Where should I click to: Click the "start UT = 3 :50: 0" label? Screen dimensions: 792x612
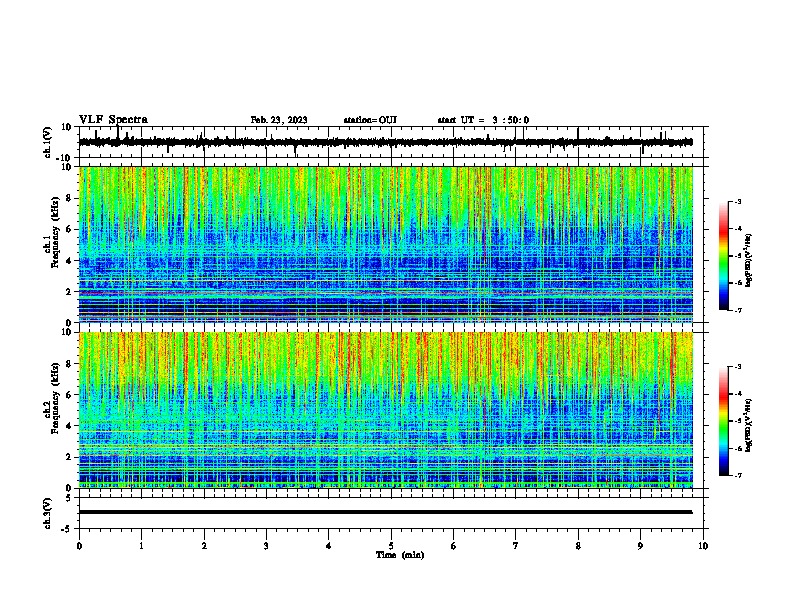pyautogui.click(x=483, y=120)
